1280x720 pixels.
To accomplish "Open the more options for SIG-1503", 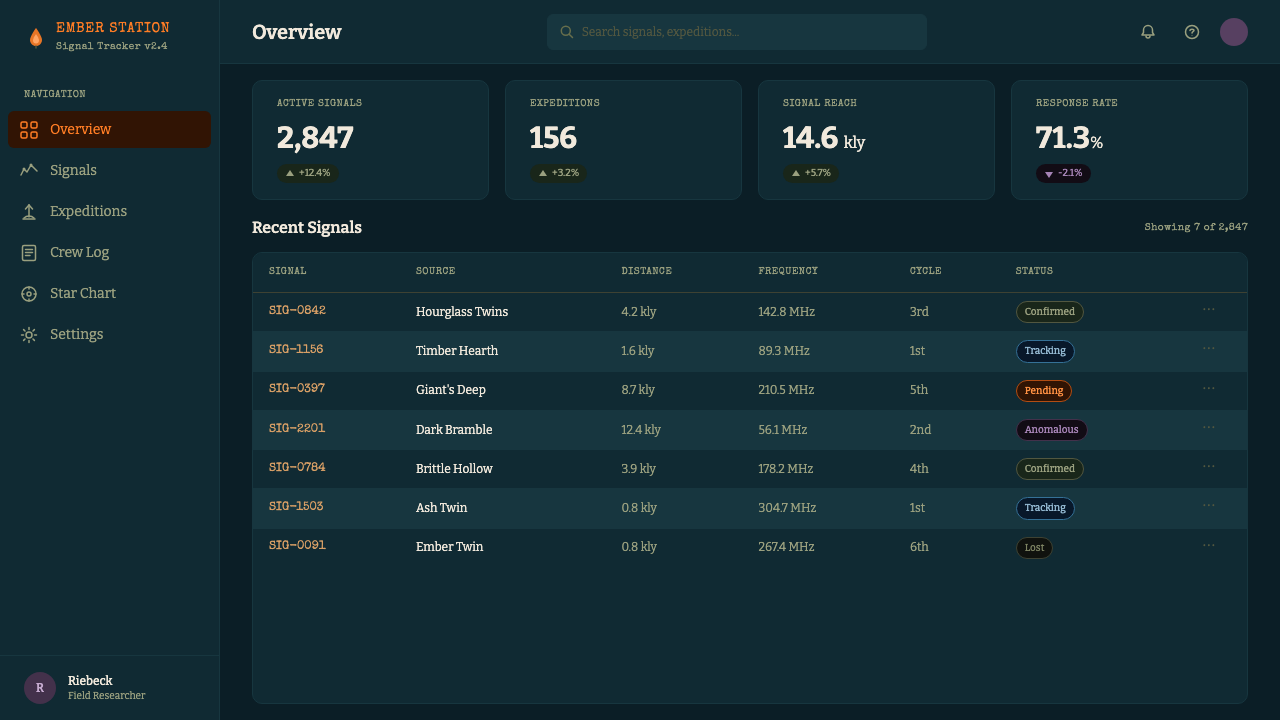I will 1209,506.
